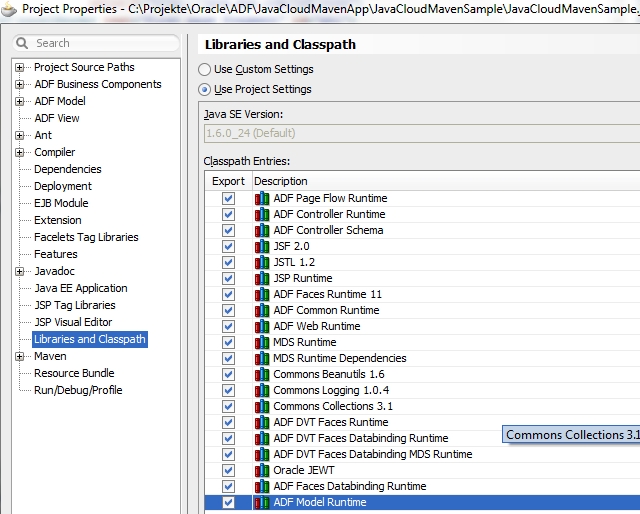Toggle export checkbox for JSP Runtime
Image resolution: width=640 pixels, height=514 pixels.
click(228, 278)
